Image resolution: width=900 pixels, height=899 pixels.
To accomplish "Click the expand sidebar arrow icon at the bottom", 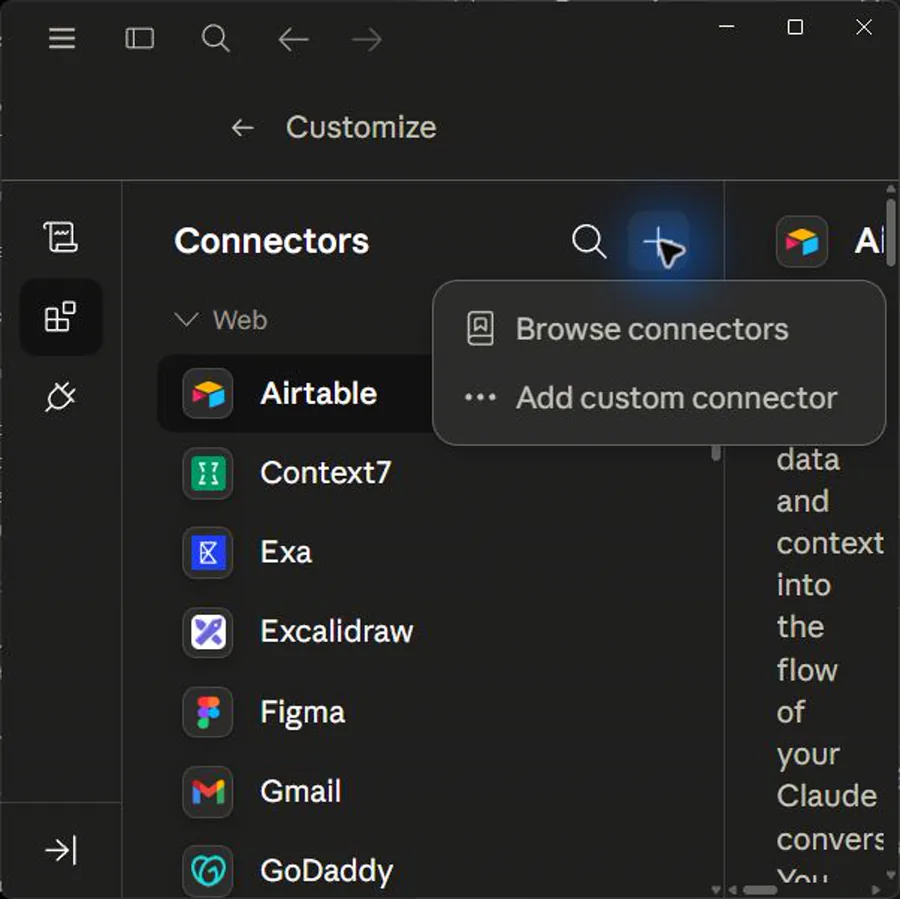I will click(x=61, y=850).
